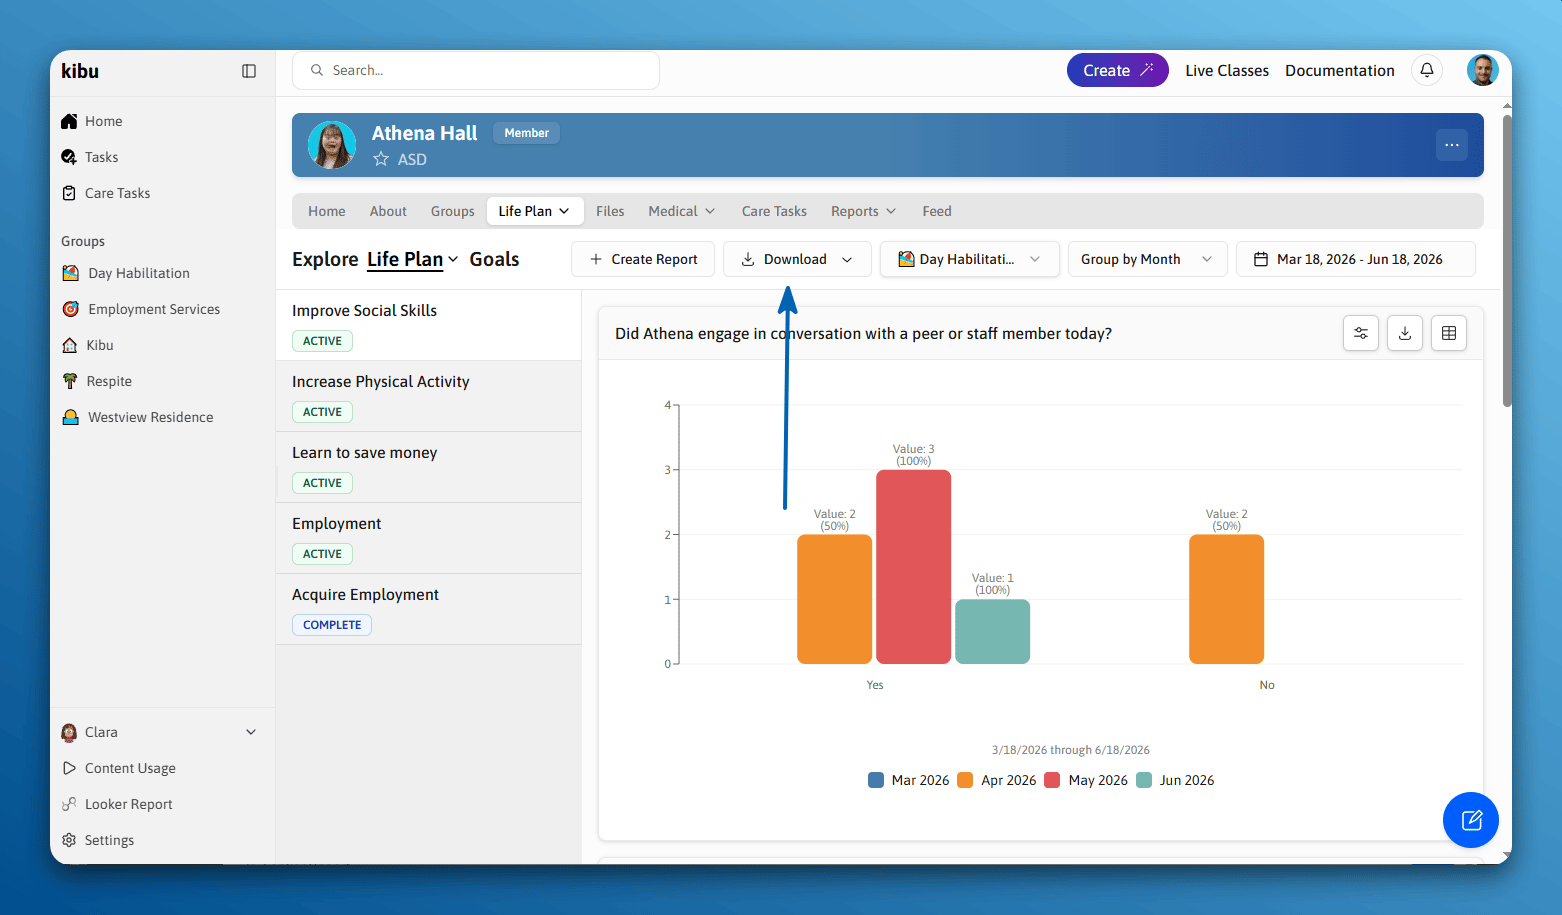This screenshot has width=1562, height=915.
Task: Switch chart to table view
Action: click(x=1449, y=333)
